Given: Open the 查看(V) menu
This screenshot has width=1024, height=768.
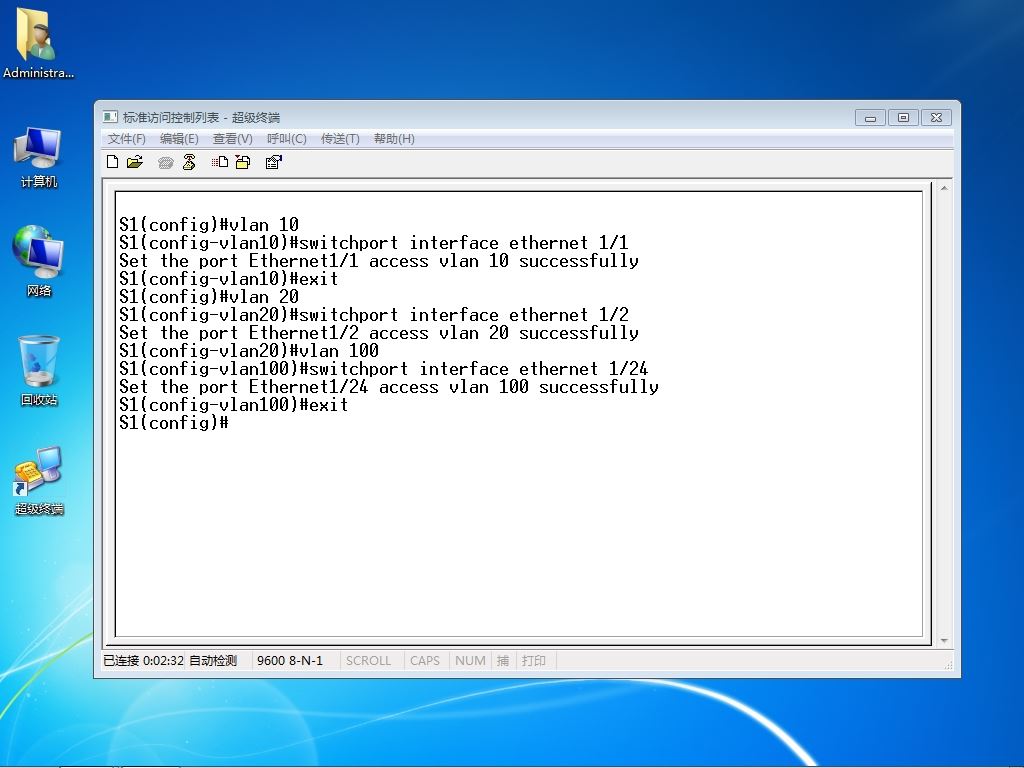Looking at the screenshot, I should [x=232, y=138].
